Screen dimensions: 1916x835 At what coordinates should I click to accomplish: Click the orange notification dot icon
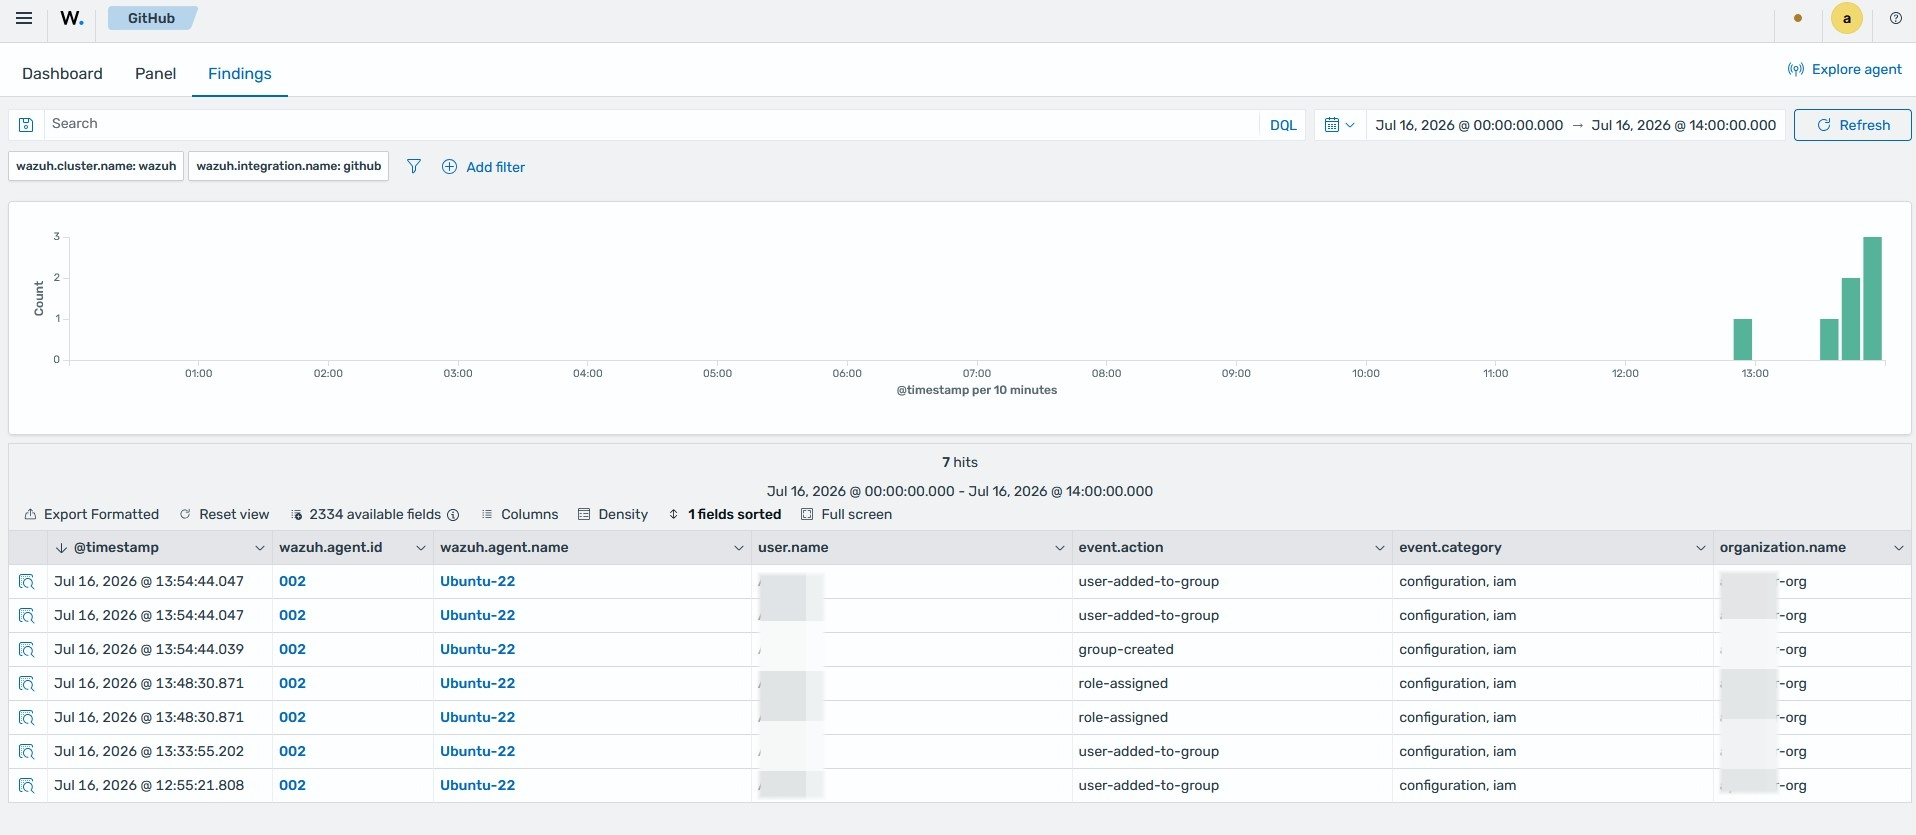pos(1798,18)
